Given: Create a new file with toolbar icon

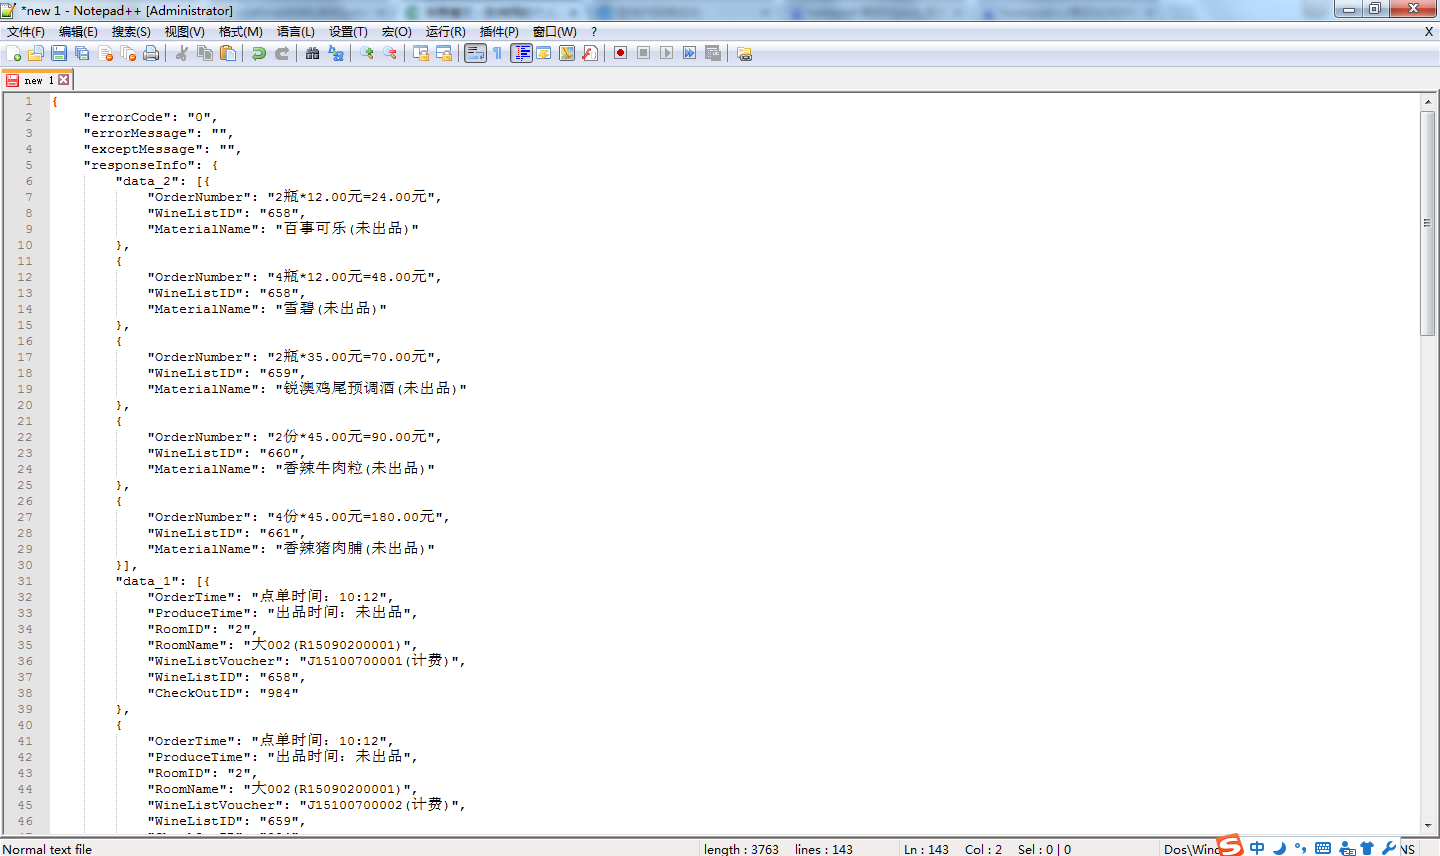Looking at the screenshot, I should point(14,53).
